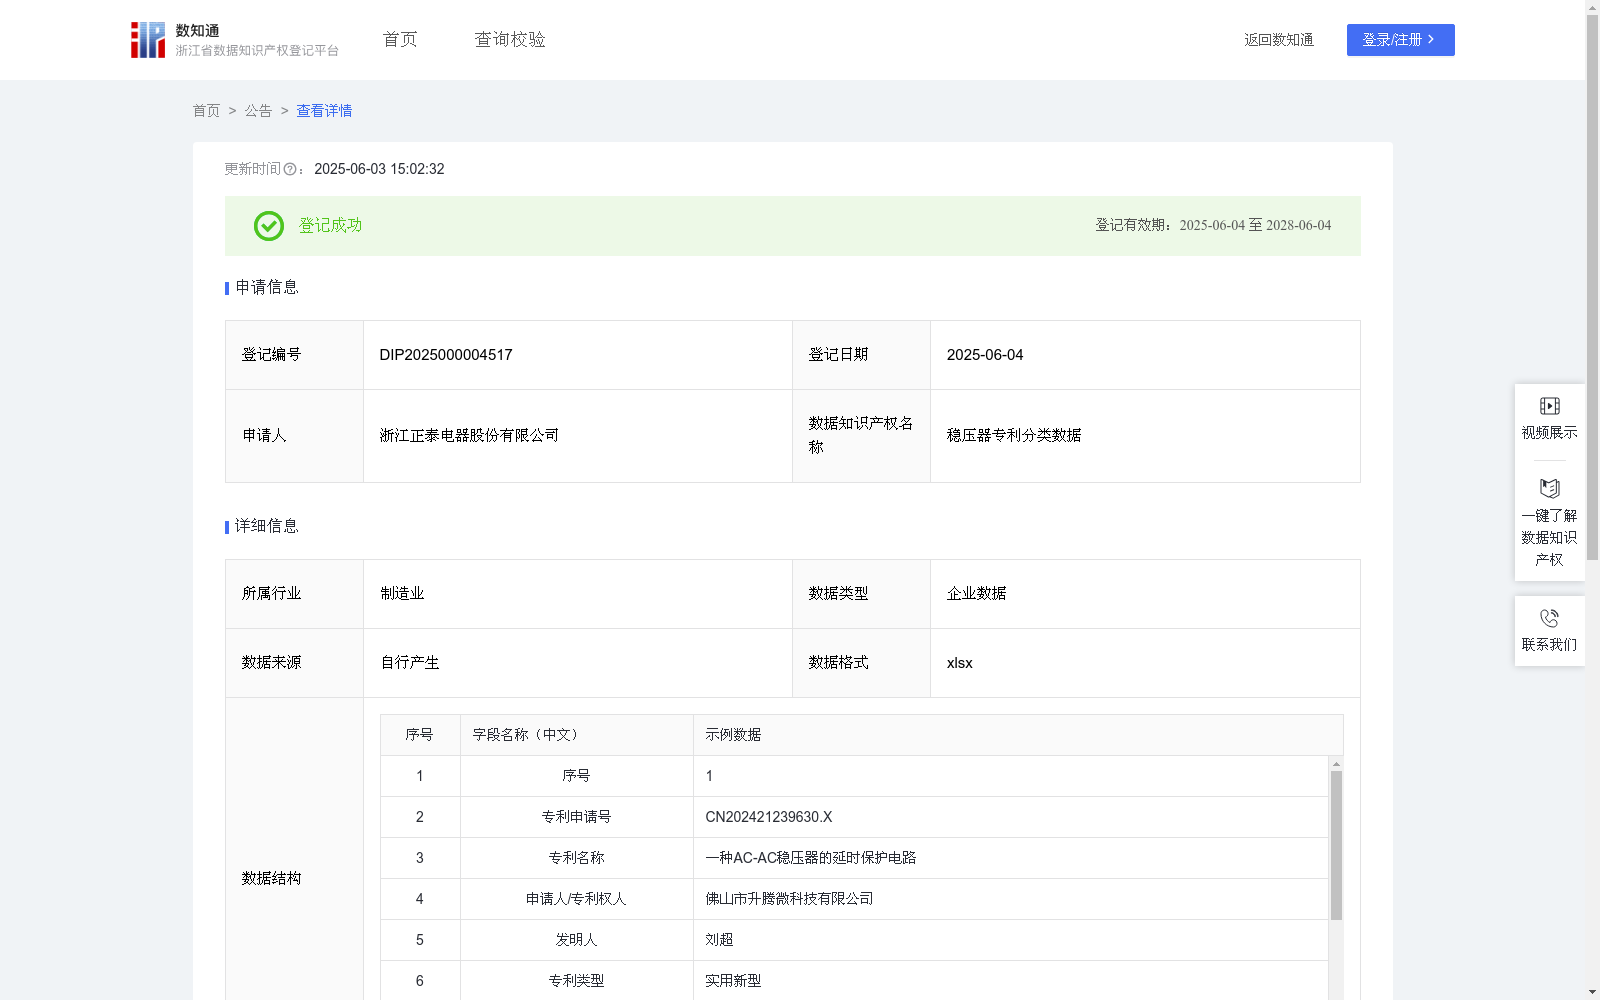Select registration number DIP2025000004517
The image size is (1600, 1000).
click(x=446, y=355)
